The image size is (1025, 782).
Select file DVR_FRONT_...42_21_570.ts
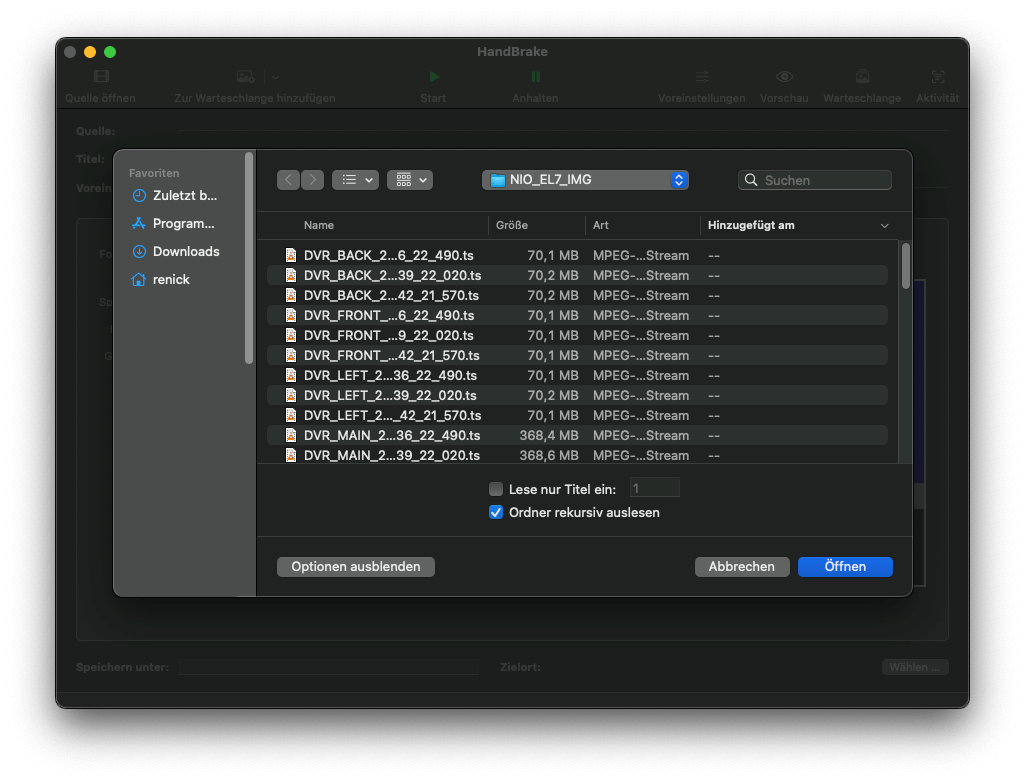coord(577,355)
